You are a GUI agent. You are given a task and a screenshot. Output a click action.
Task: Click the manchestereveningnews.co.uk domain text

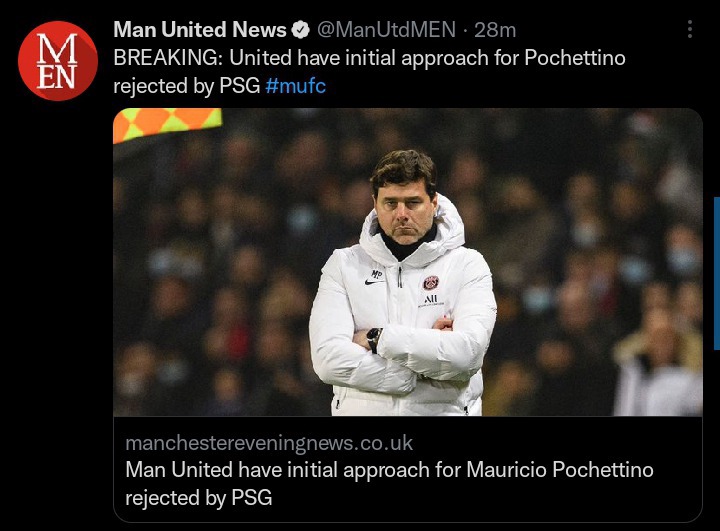click(269, 443)
